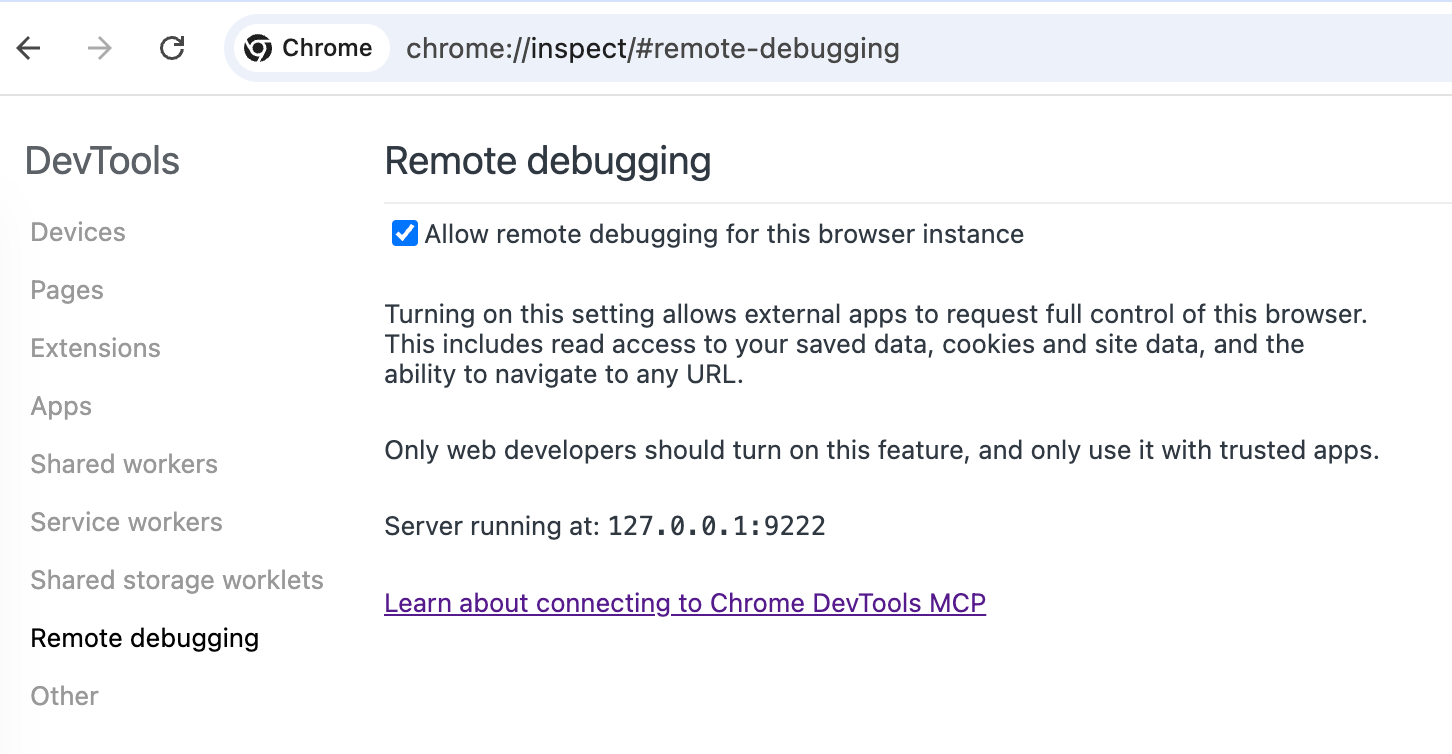
Task: Click the Remote debugging page heading
Action: [548, 161]
